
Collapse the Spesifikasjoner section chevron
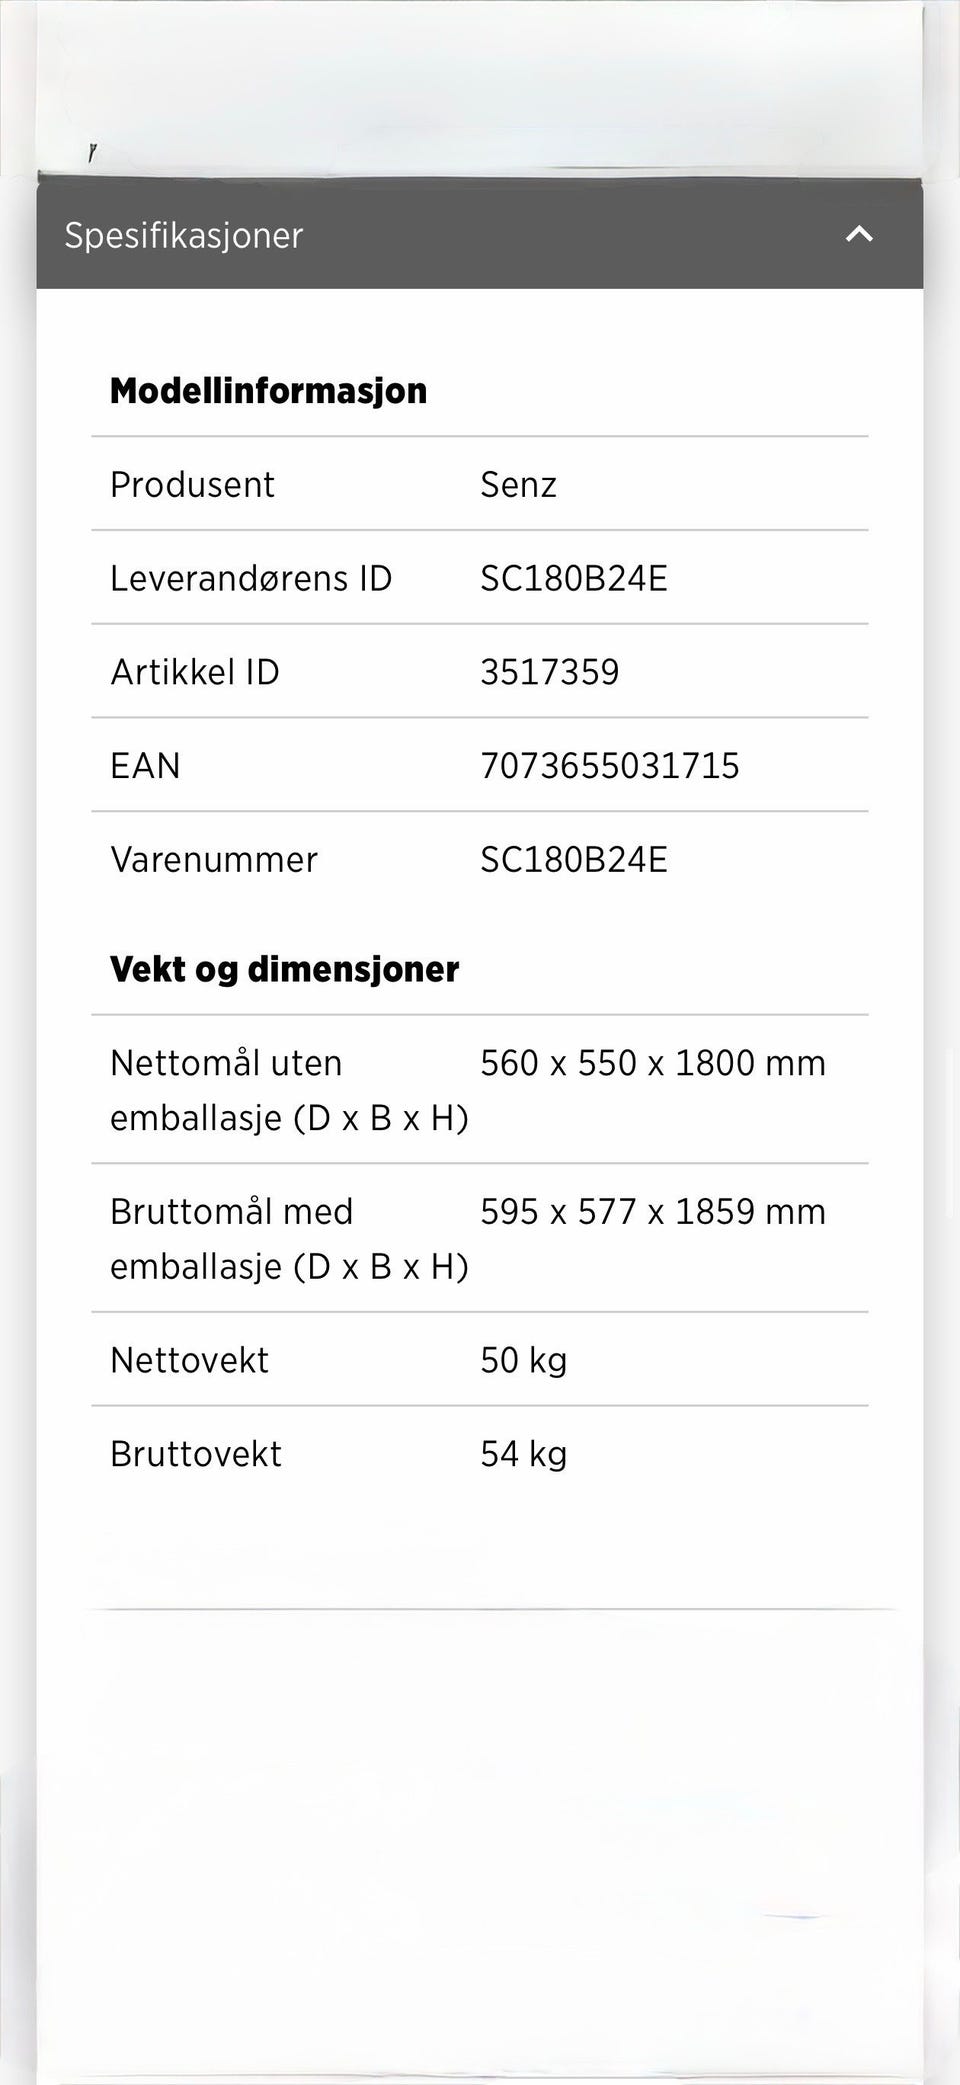pyautogui.click(x=859, y=235)
